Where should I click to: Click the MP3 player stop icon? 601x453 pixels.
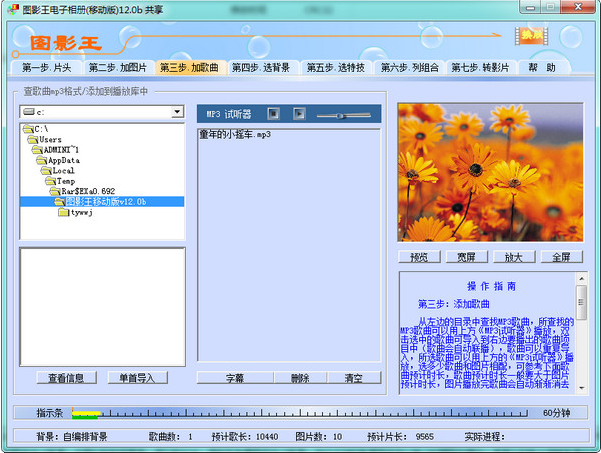click(273, 114)
